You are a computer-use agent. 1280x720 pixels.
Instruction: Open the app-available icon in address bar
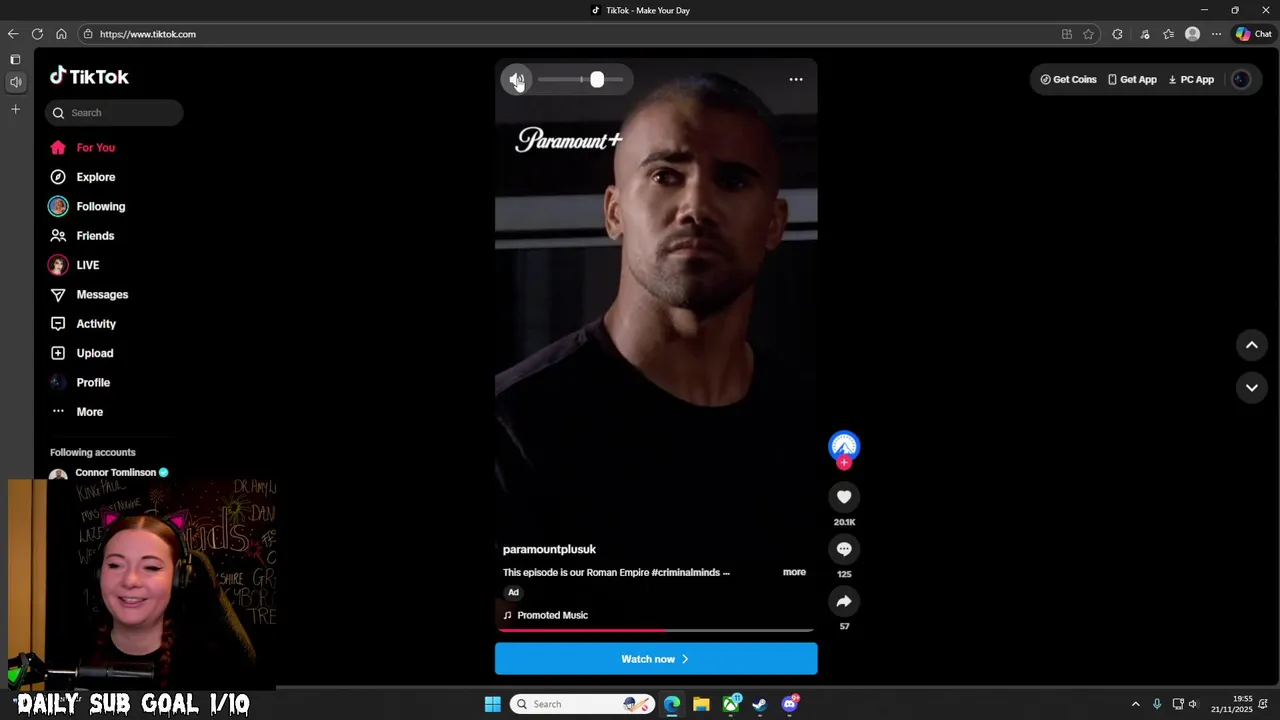(1067, 34)
